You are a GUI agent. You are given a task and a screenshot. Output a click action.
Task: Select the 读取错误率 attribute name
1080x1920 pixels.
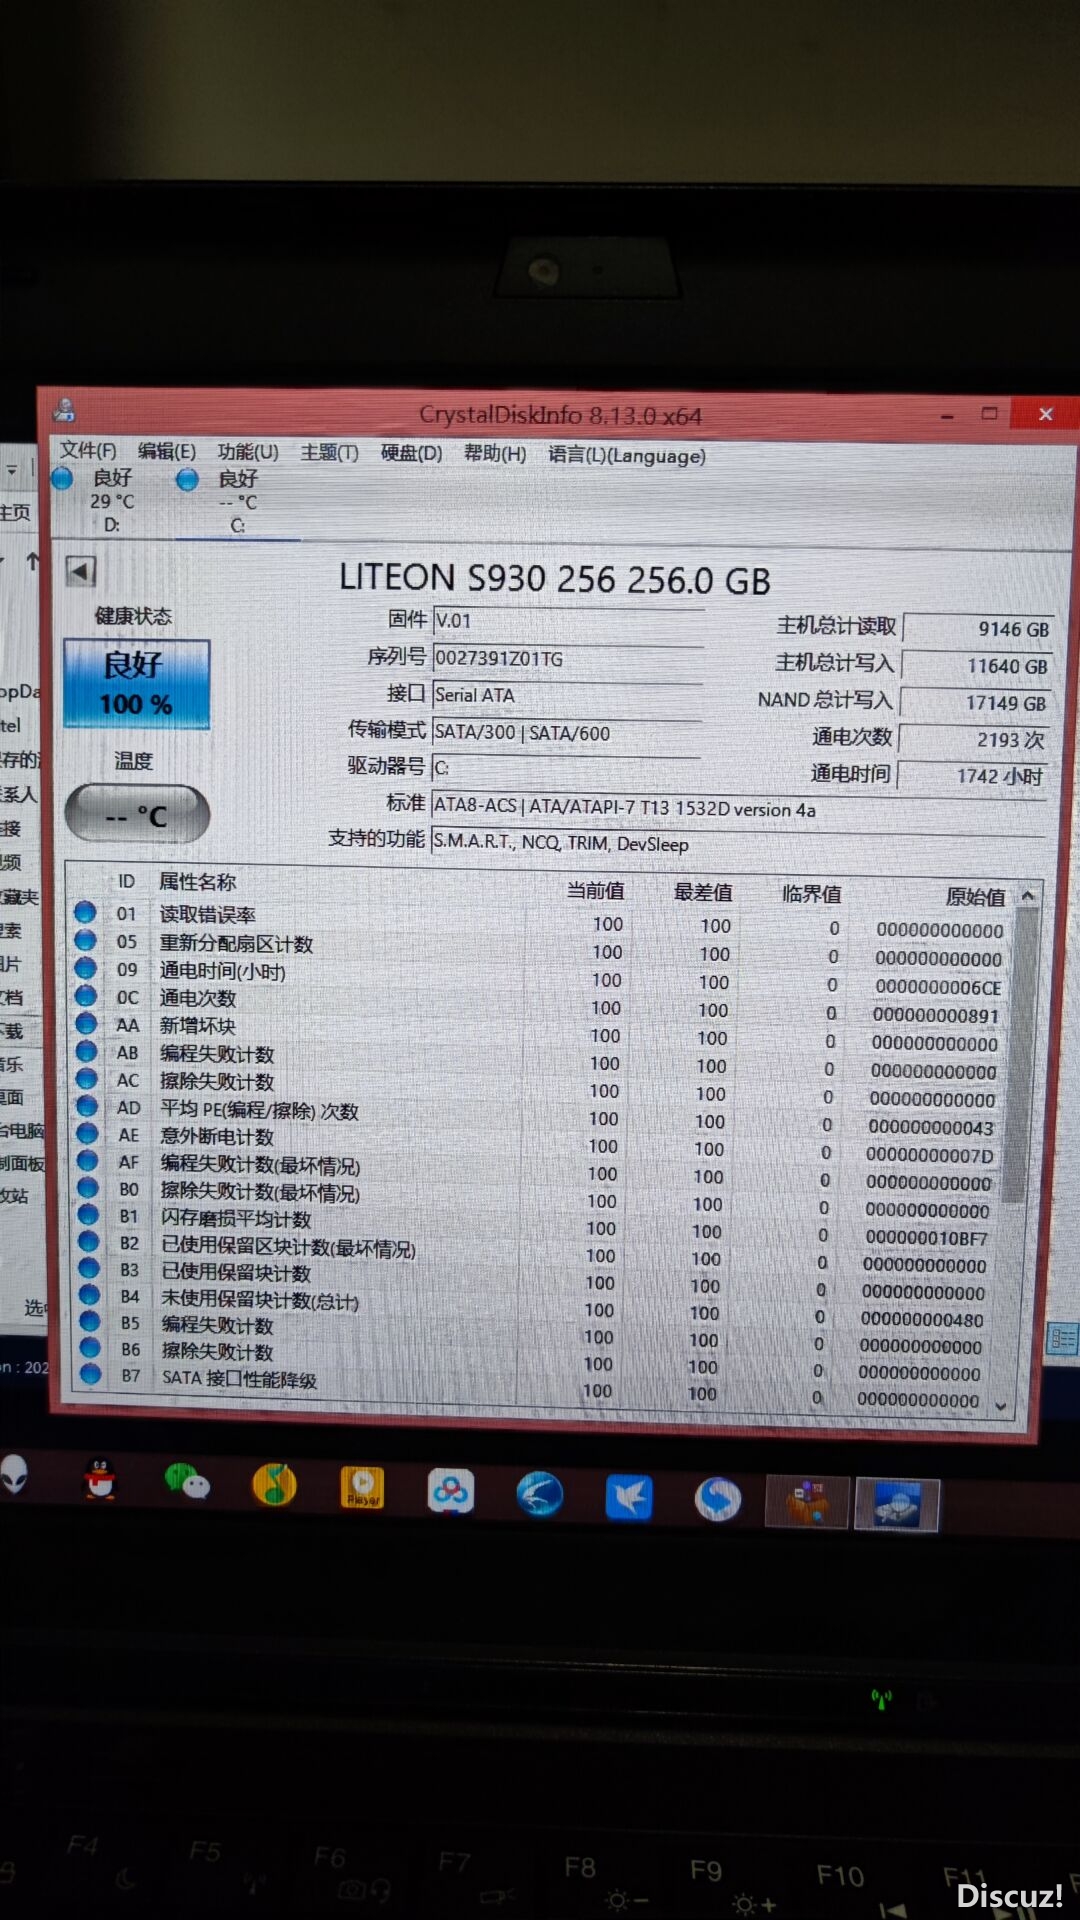208,914
